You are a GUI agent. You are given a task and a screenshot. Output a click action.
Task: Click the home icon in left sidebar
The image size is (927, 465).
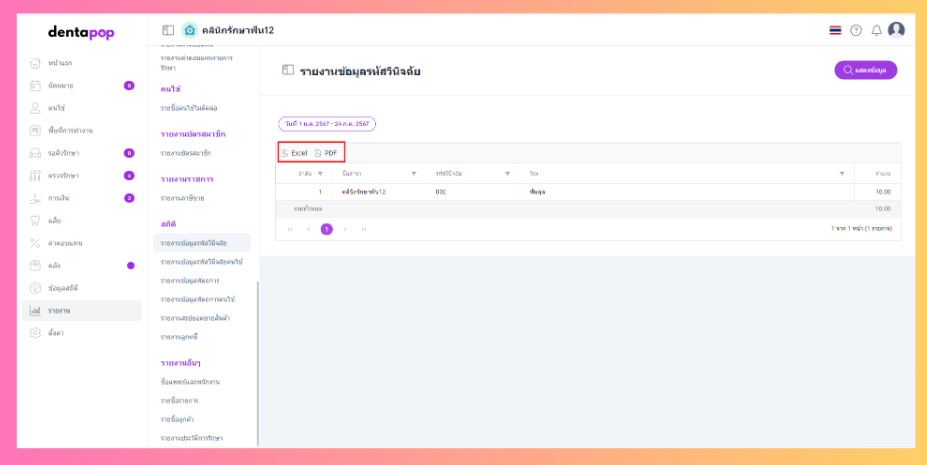click(x=35, y=63)
